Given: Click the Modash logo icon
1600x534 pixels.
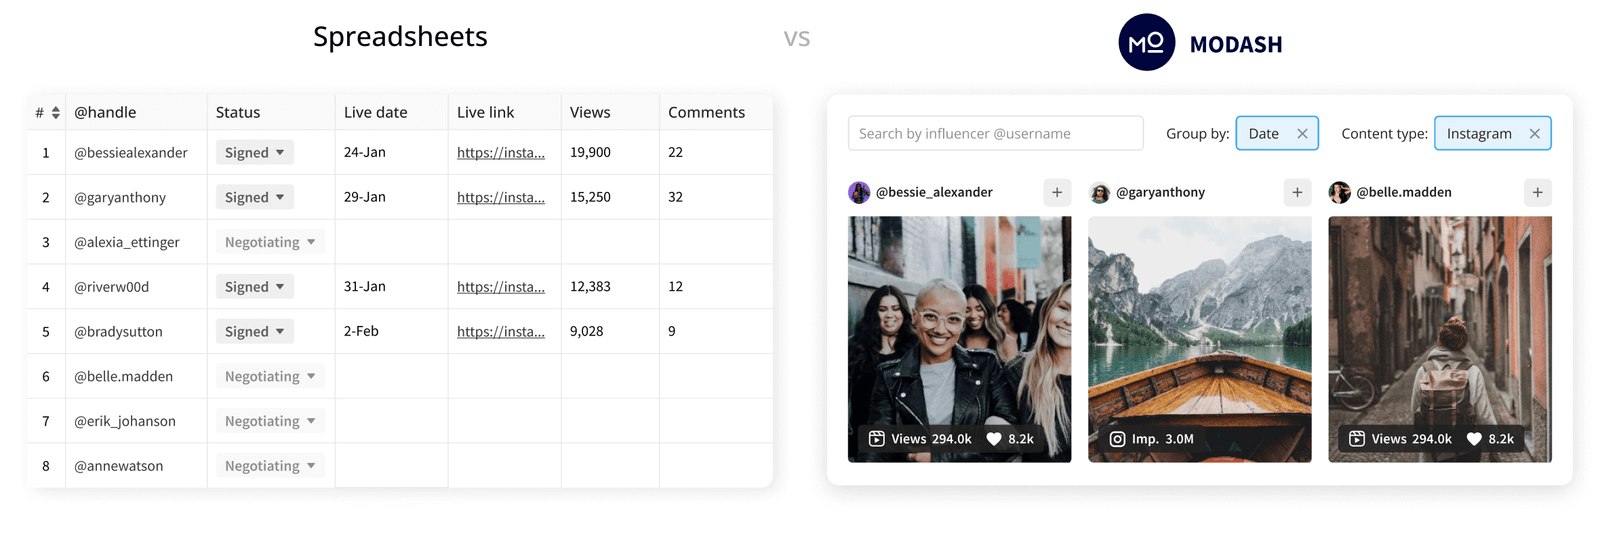Looking at the screenshot, I should 1146,43.
